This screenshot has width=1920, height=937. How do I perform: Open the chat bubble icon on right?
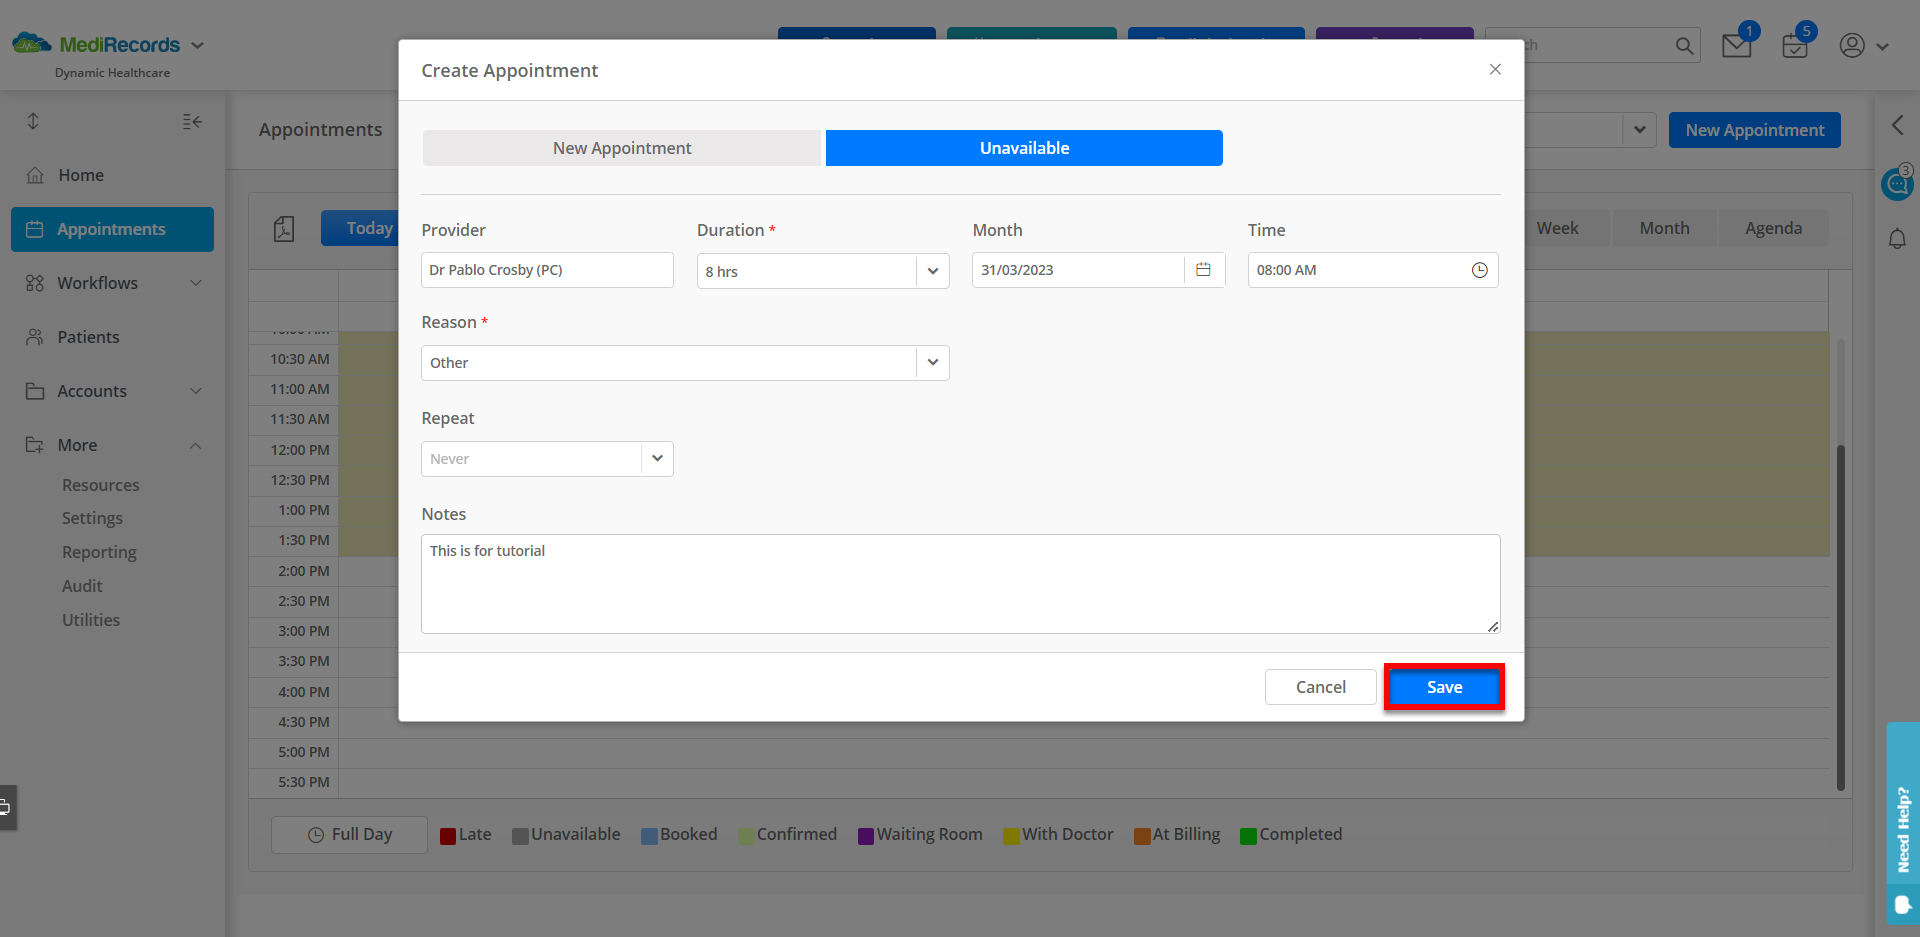point(1897,184)
